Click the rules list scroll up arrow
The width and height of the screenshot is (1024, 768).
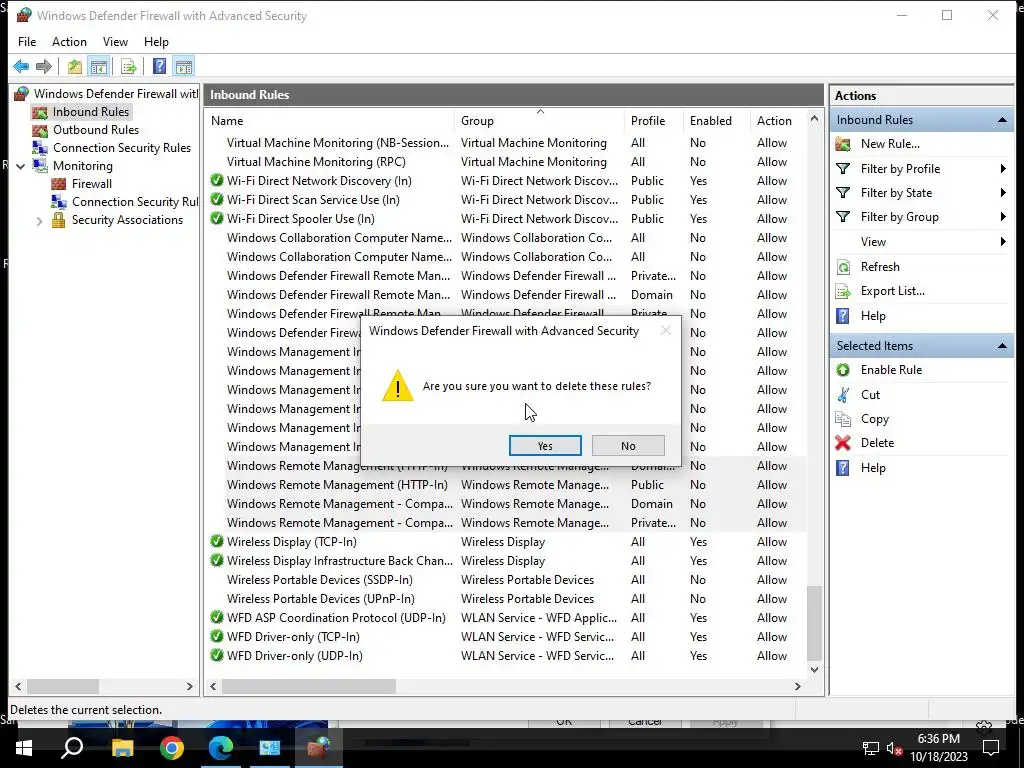(814, 119)
